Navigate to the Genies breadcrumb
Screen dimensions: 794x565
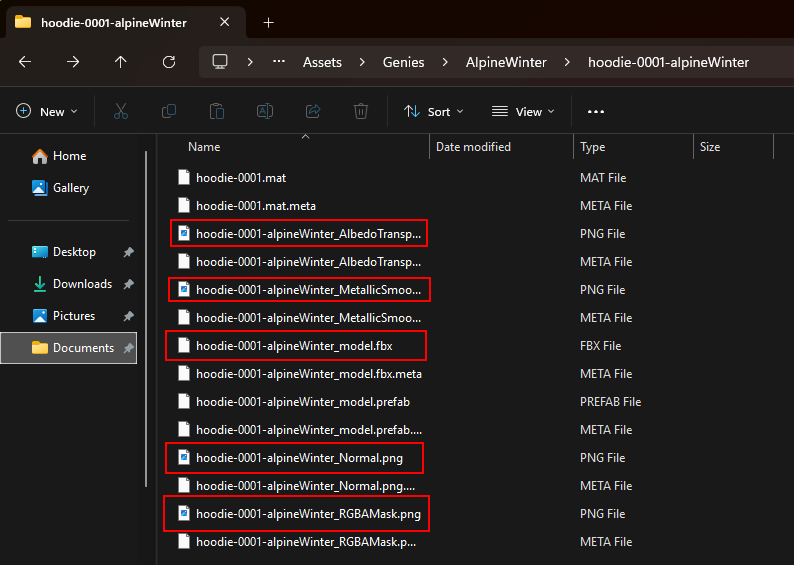[x=403, y=62]
